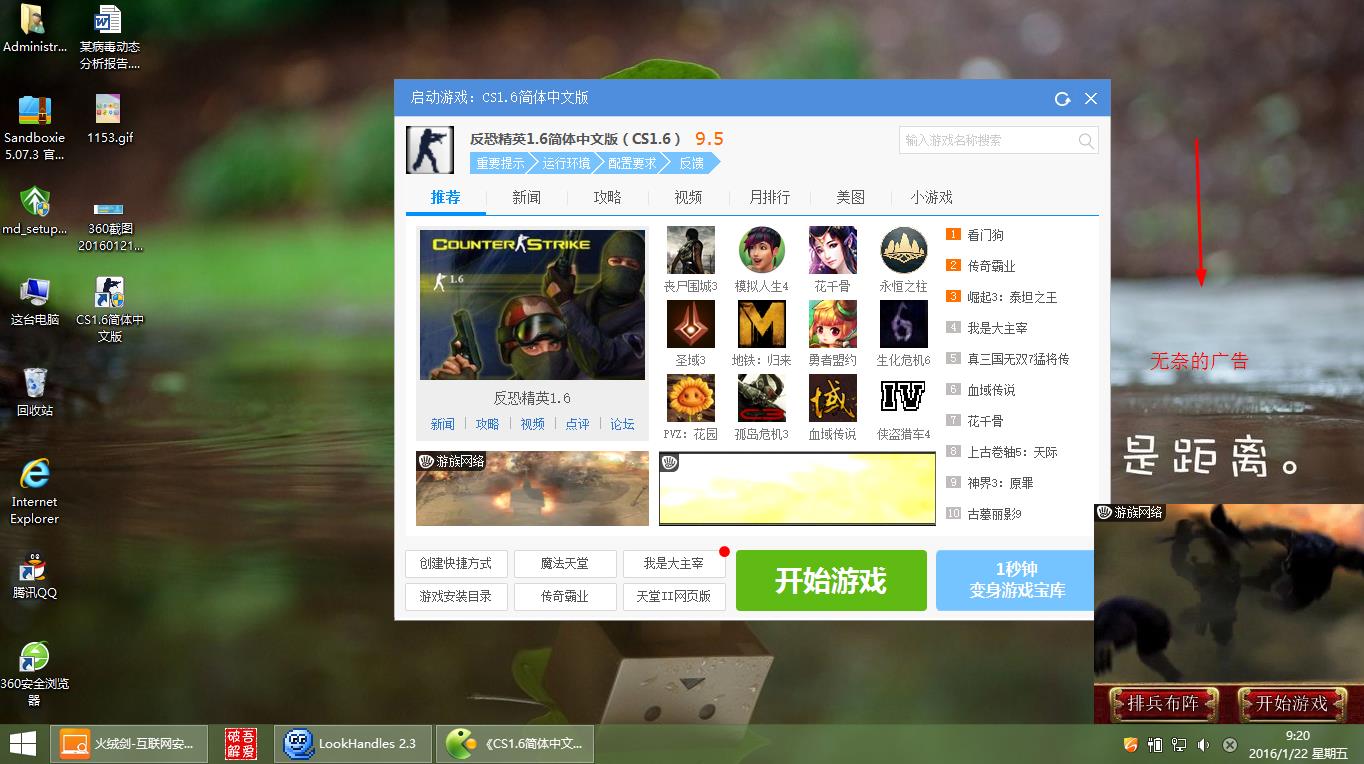
Task: Select the 攻略 tab
Action: [608, 197]
